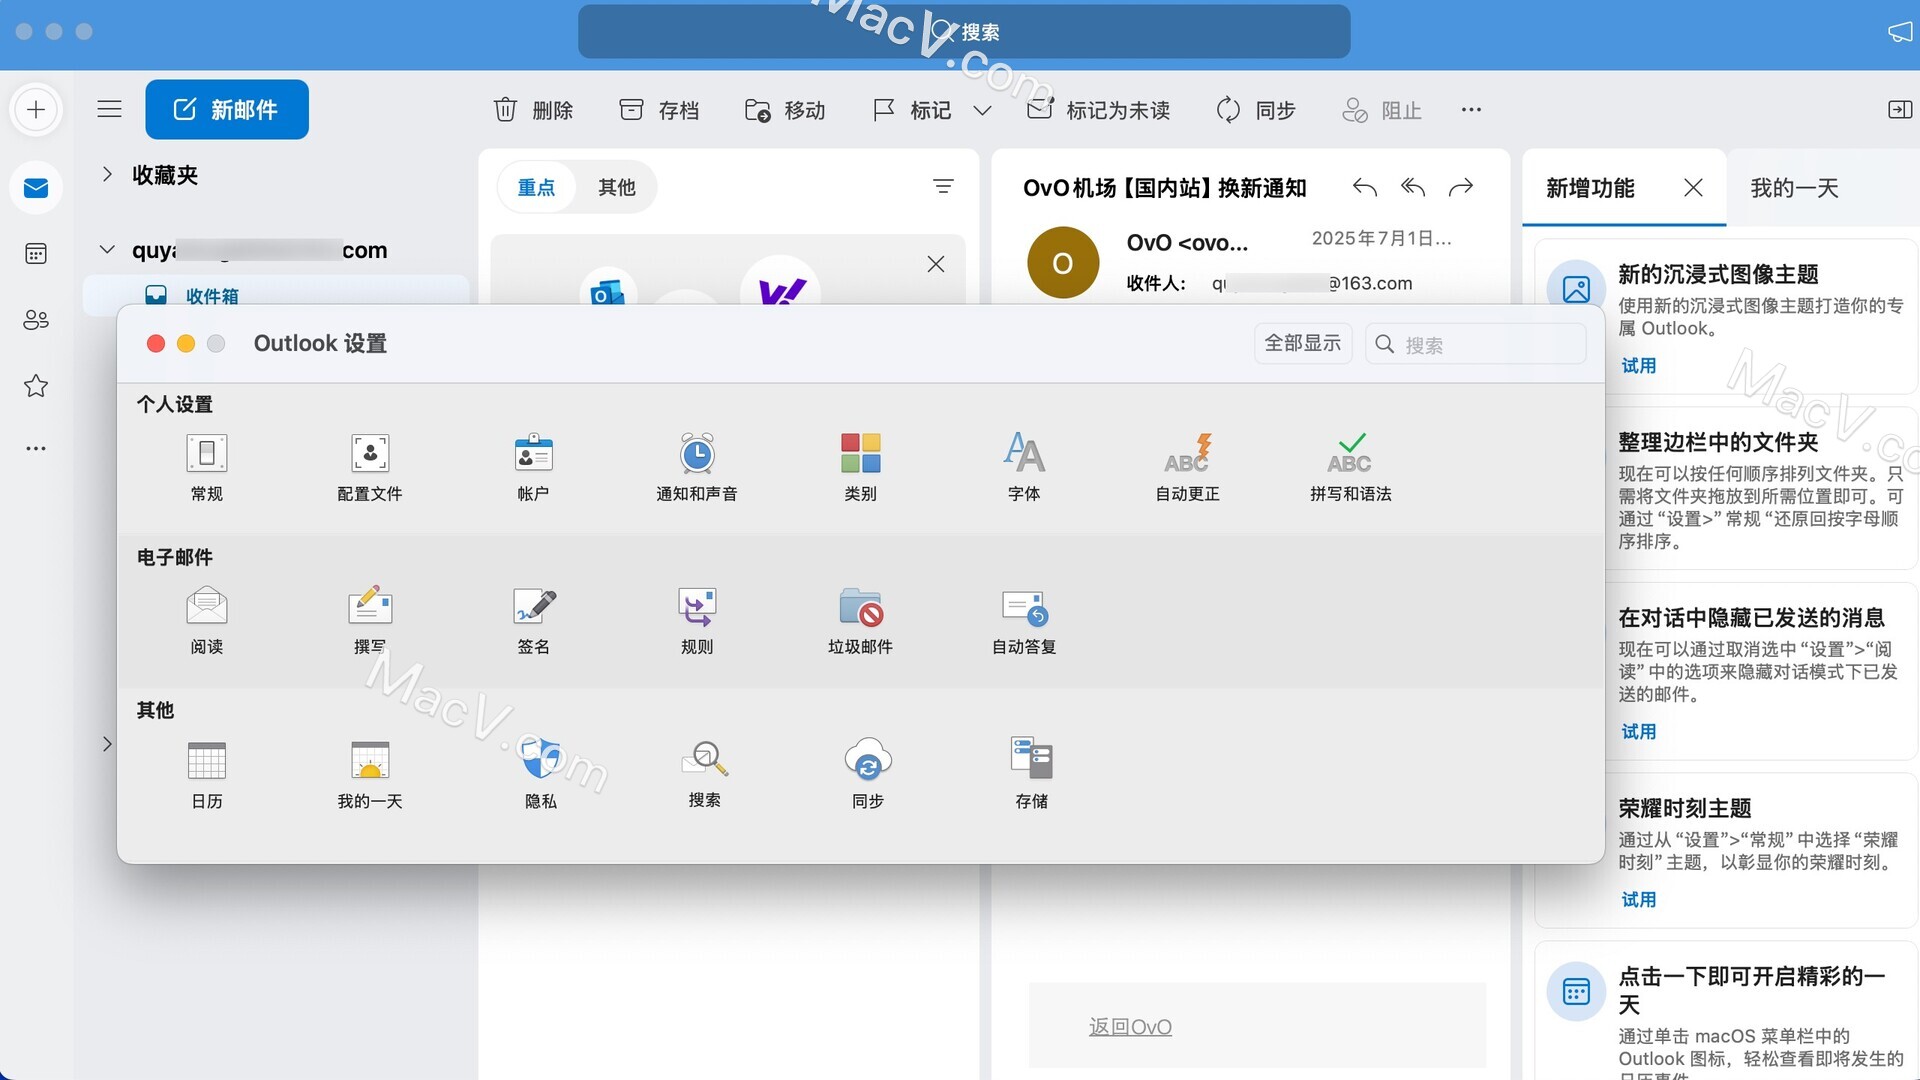
Task: Select the Calendar icon in left sidebar
Action: [36, 253]
